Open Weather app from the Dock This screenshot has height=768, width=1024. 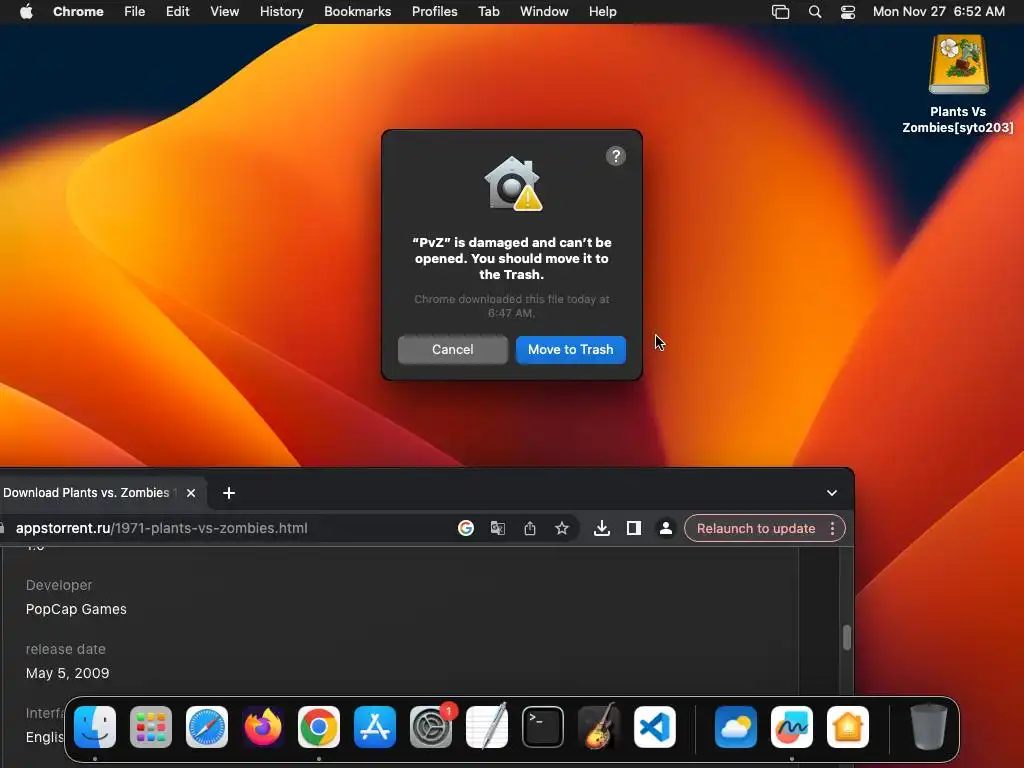[x=736, y=727]
